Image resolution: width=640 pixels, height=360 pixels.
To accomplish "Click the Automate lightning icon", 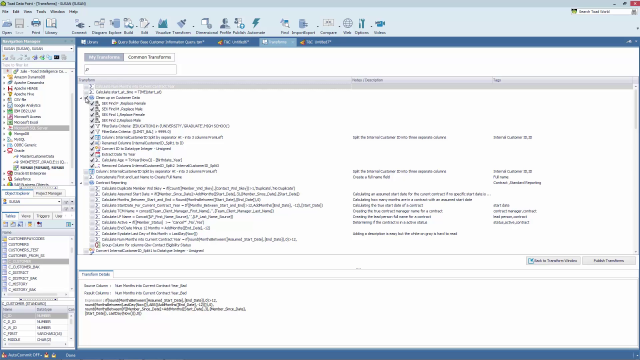I will click(x=256, y=25).
